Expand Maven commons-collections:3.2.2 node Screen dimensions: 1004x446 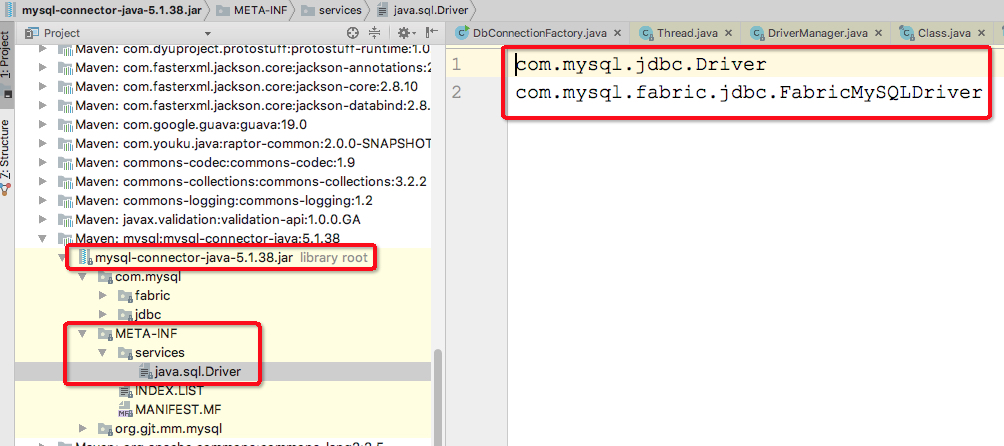click(43, 182)
